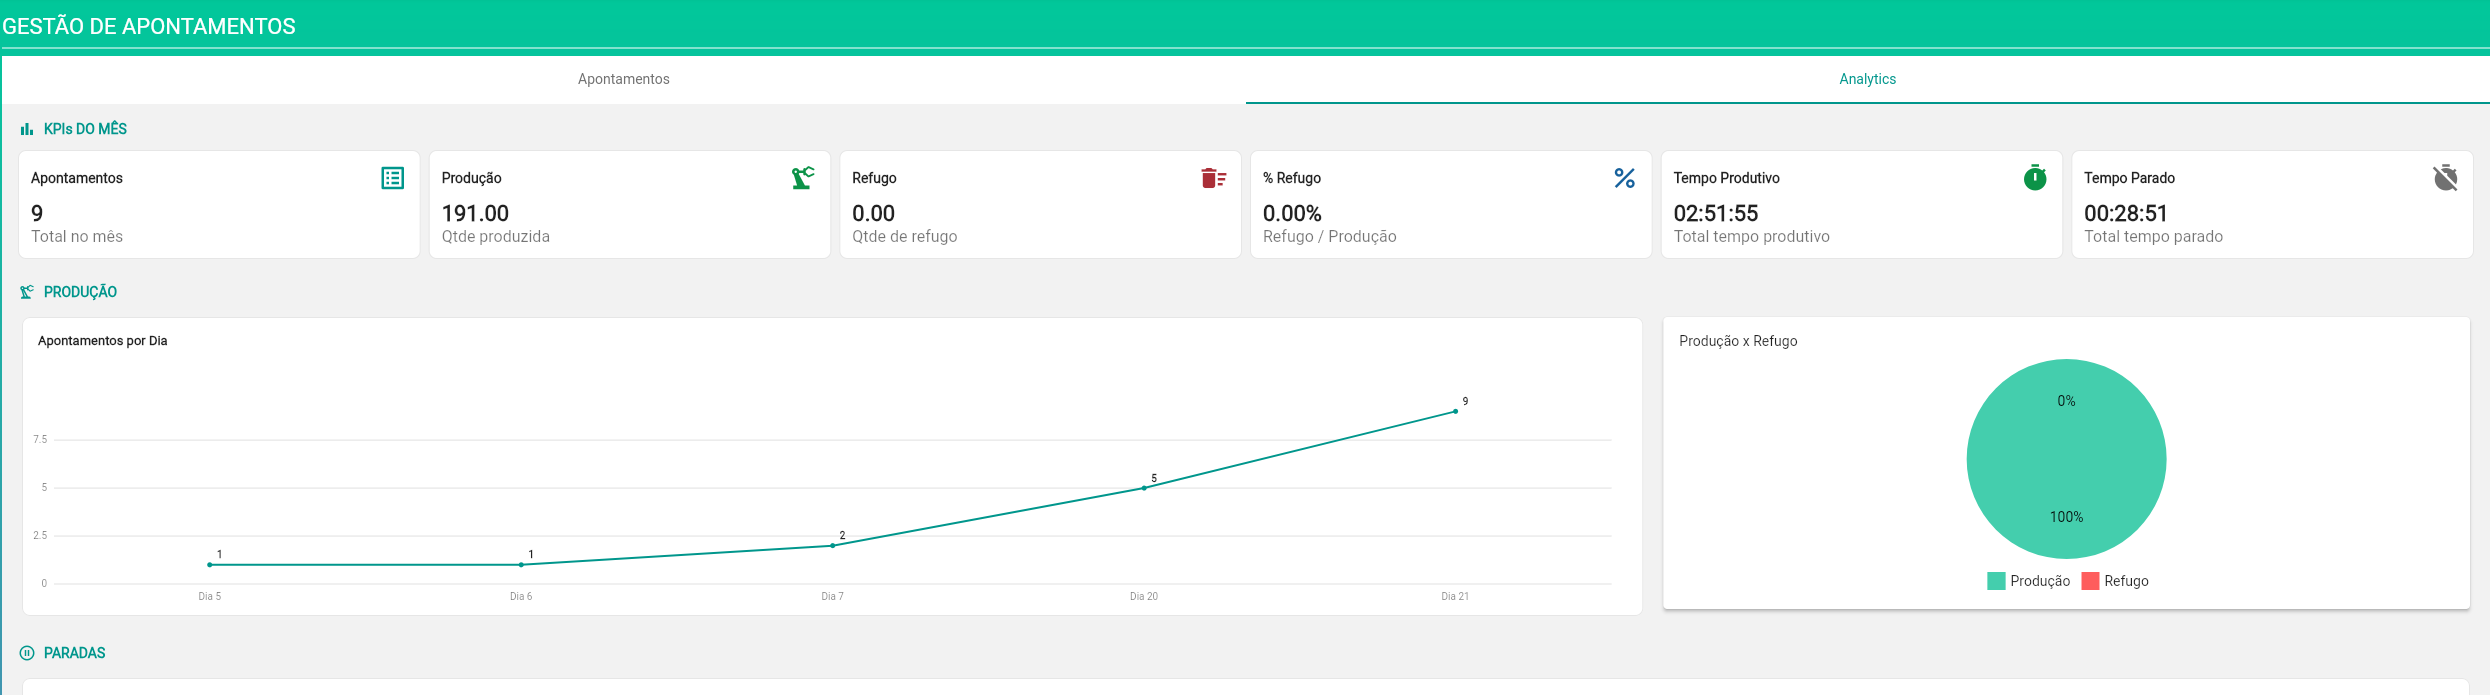Image resolution: width=2490 pixels, height=695 pixels.
Task: Click the Qtde produzida label
Action: coord(496,237)
